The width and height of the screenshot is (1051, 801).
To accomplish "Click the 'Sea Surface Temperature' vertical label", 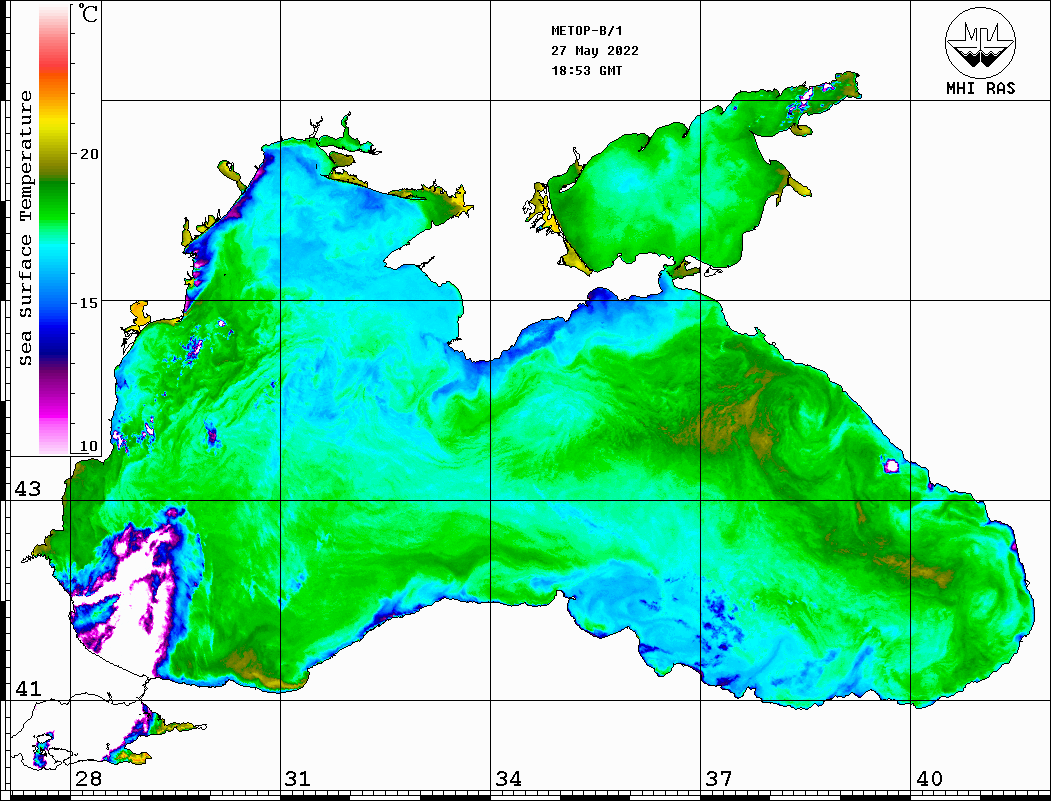I will [25, 228].
